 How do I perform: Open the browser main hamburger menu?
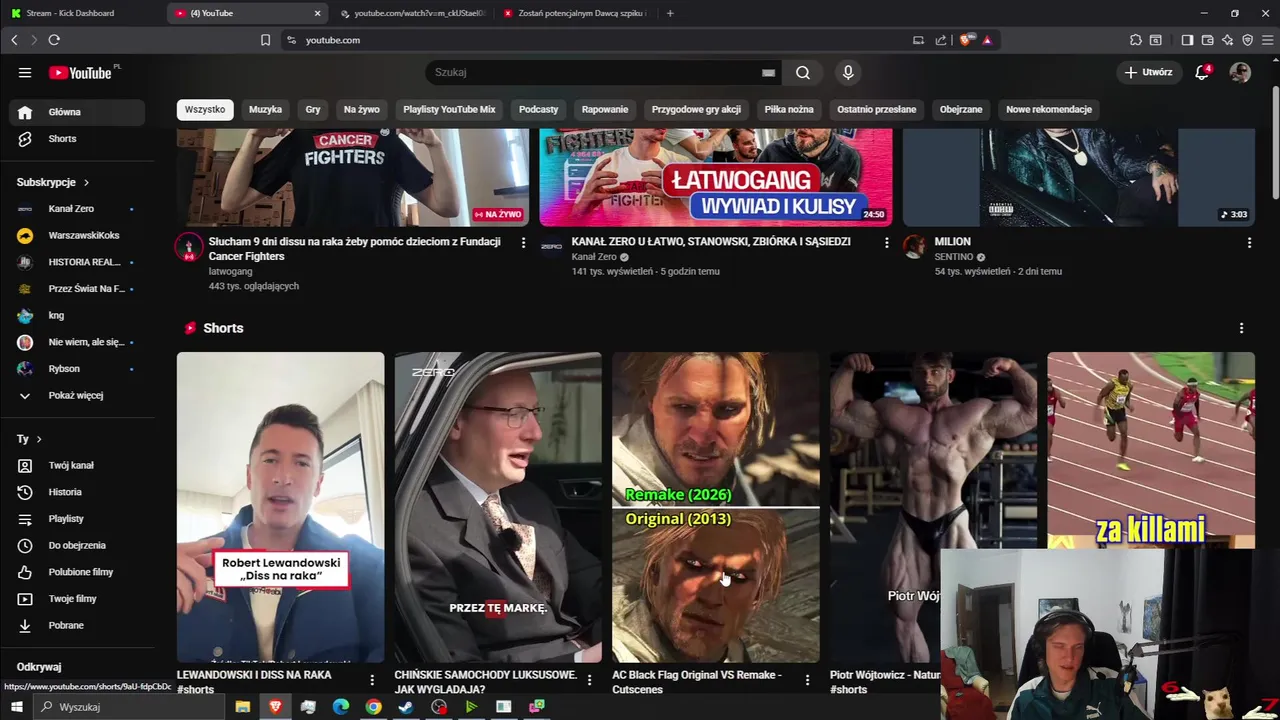coord(1267,40)
